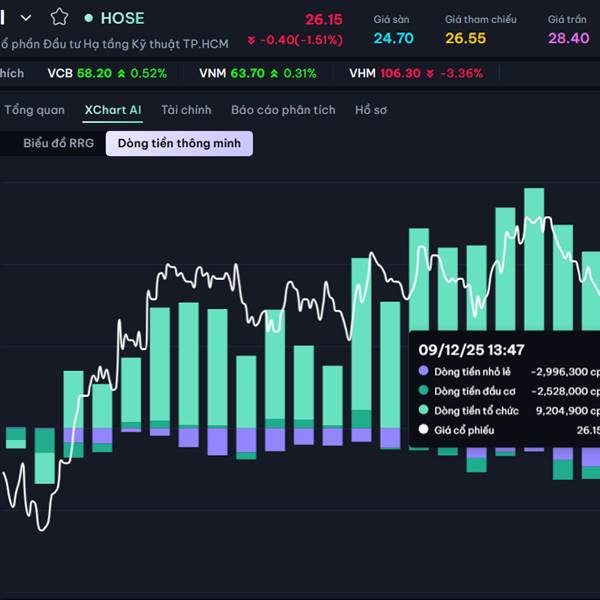Screen dimensions: 600x600
Task: Switch to the Biểu đồ RRG view
Action: pyautogui.click(x=59, y=143)
